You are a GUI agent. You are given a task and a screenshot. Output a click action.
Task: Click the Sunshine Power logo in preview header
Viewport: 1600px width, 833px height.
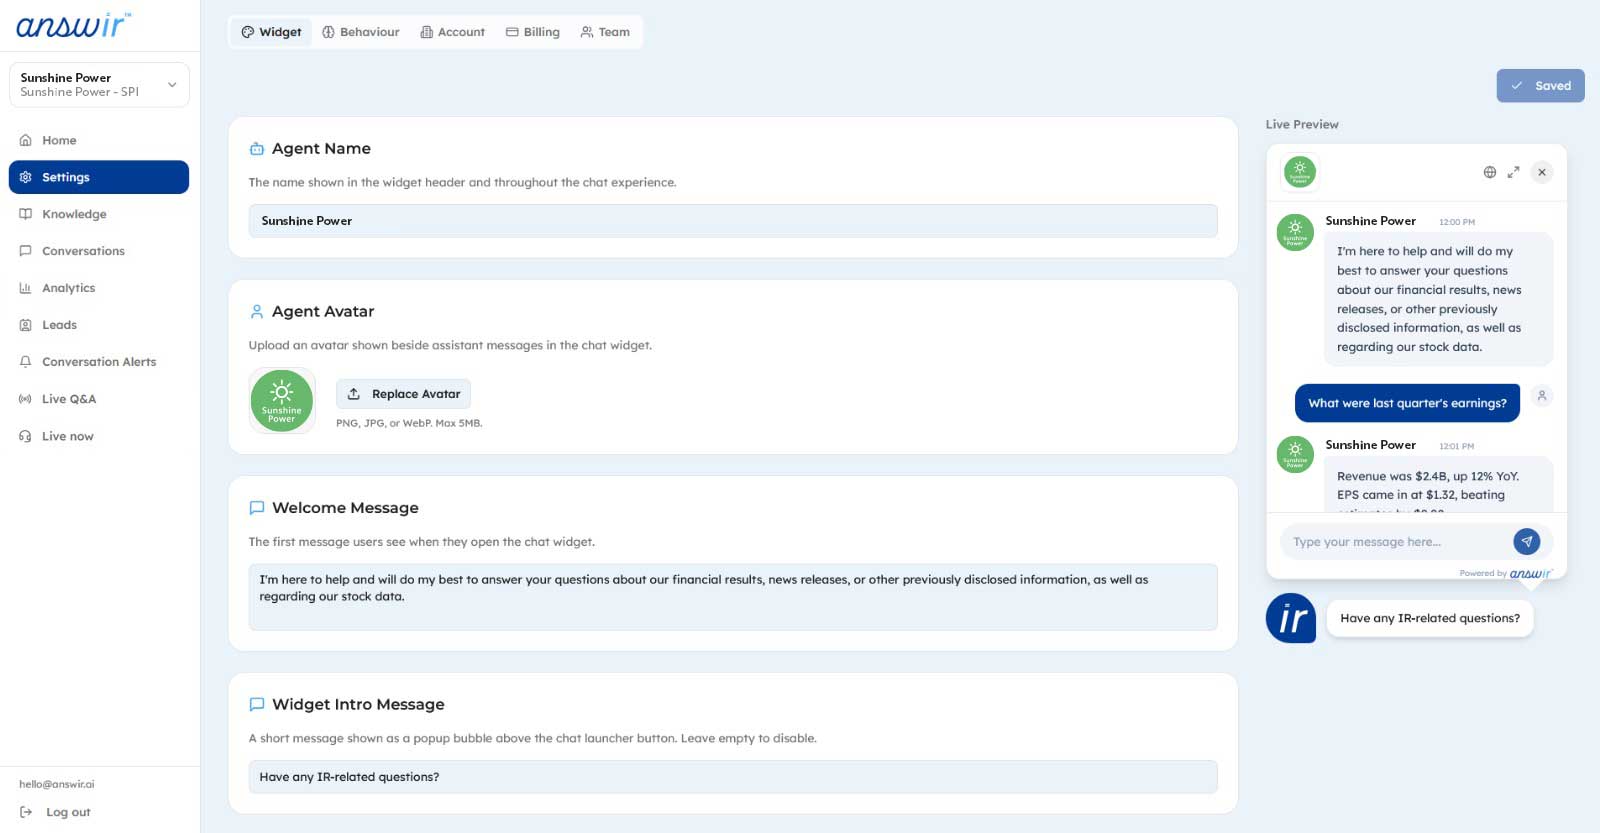(1300, 172)
